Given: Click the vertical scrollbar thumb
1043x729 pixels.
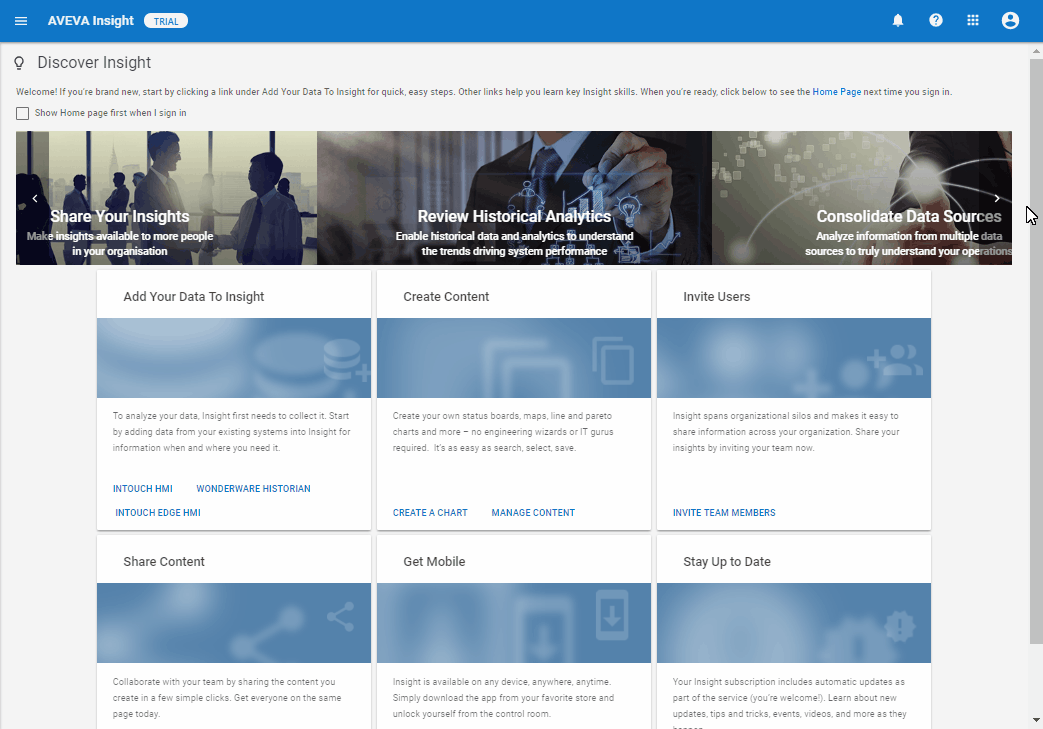Looking at the screenshot, I should (x=1036, y=351).
